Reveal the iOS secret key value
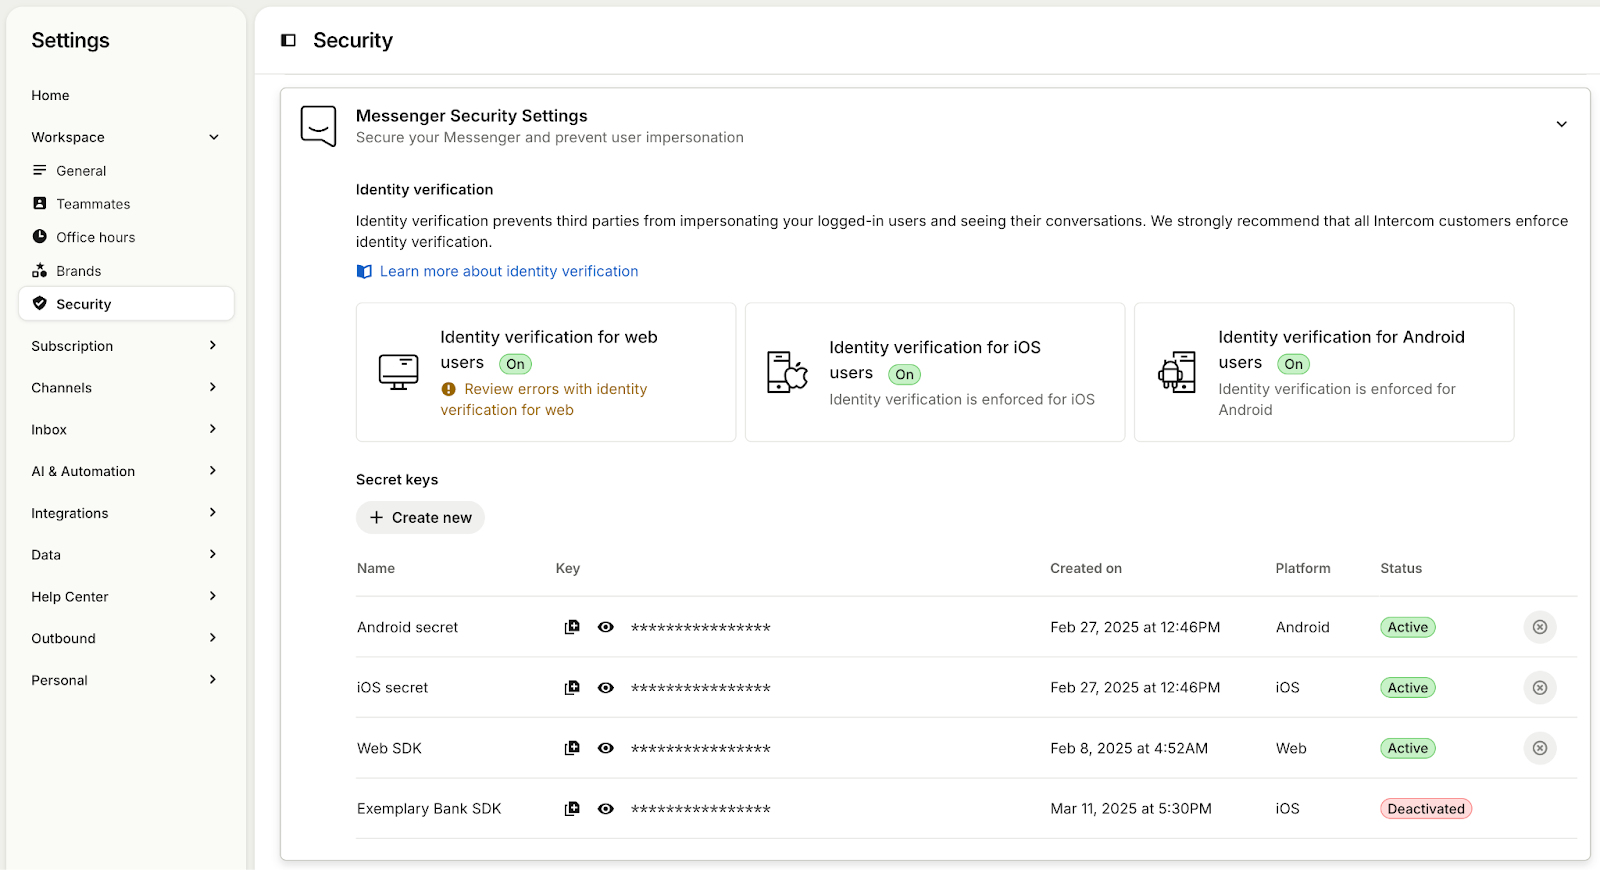 click(x=605, y=687)
